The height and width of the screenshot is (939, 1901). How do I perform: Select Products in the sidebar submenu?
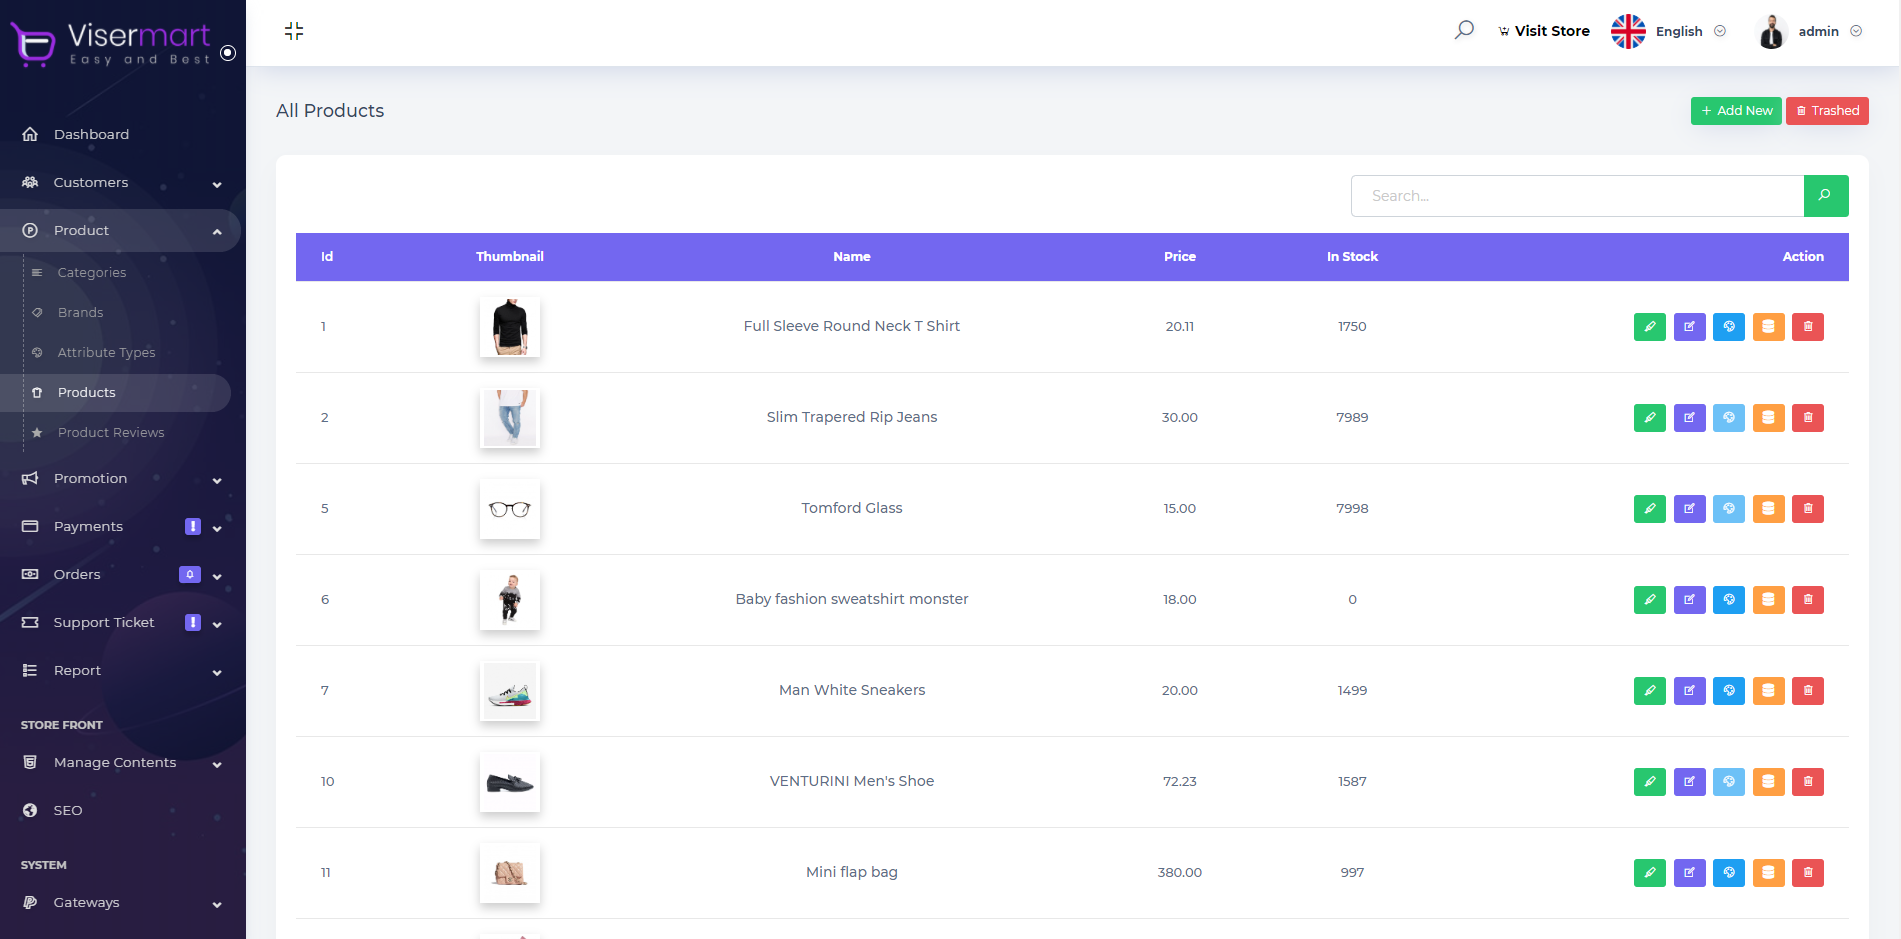(116, 393)
